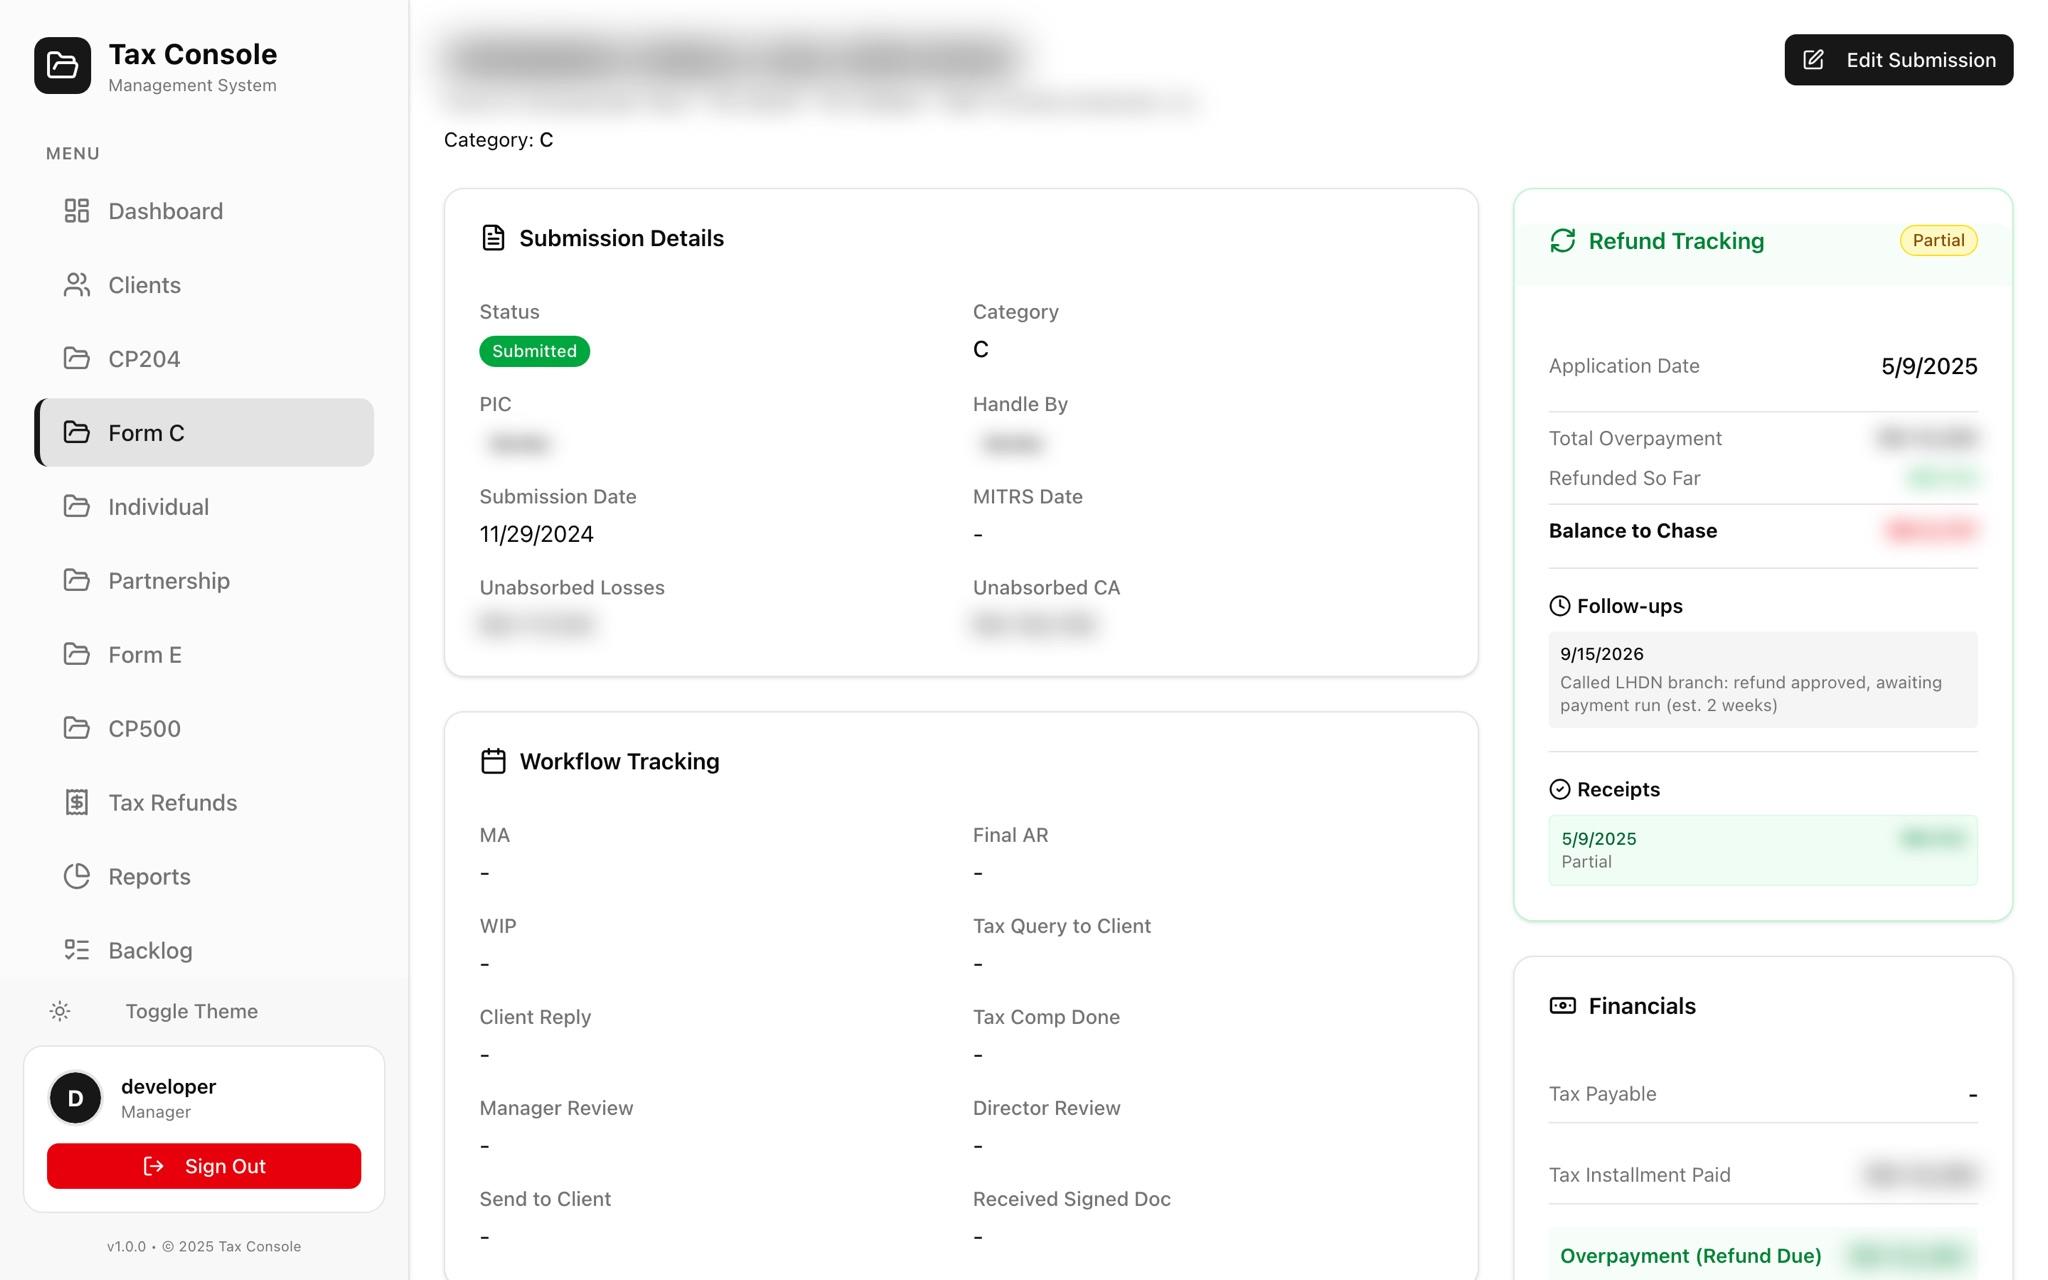Image resolution: width=2048 pixels, height=1280 pixels.
Task: Click the CP500 folder icon
Action: [x=77, y=729]
